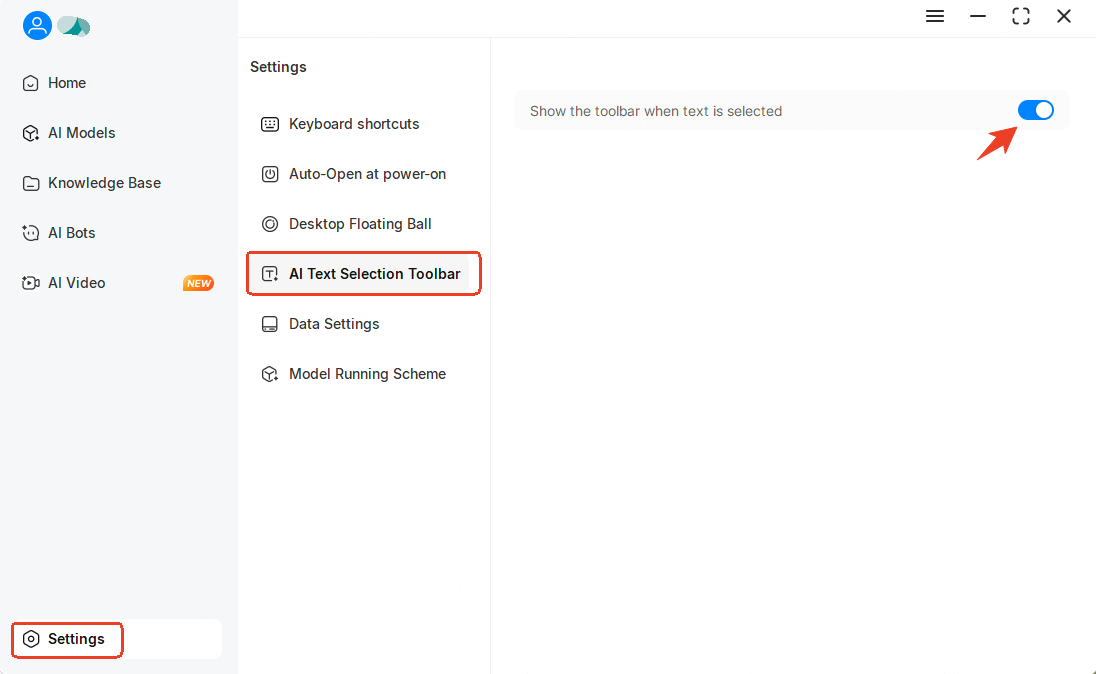1096x674 pixels.
Task: Select AI Text Selection Toolbar settings
Action: (376, 273)
